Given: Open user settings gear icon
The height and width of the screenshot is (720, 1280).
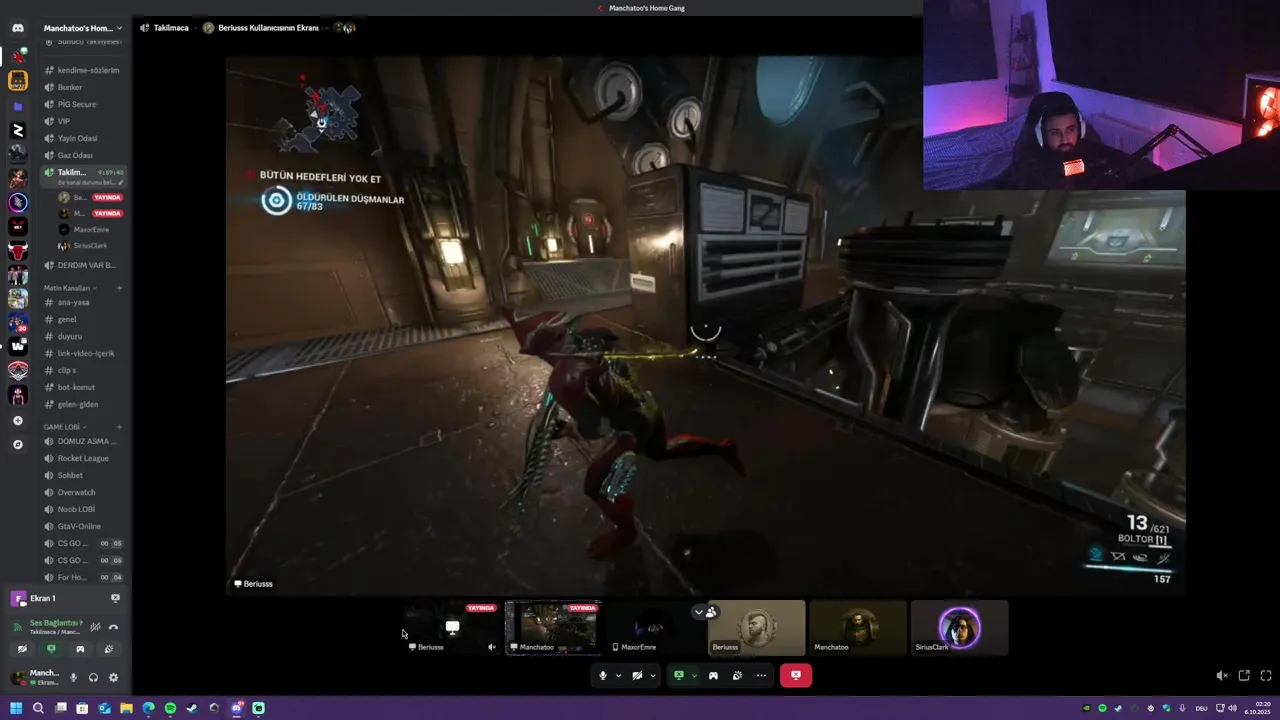Looking at the screenshot, I should 113,677.
